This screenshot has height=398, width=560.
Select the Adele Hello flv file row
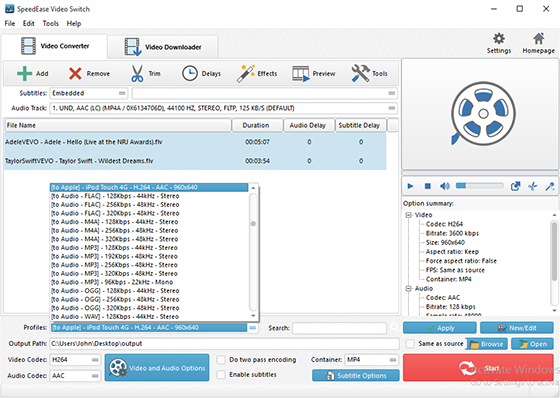pos(195,142)
